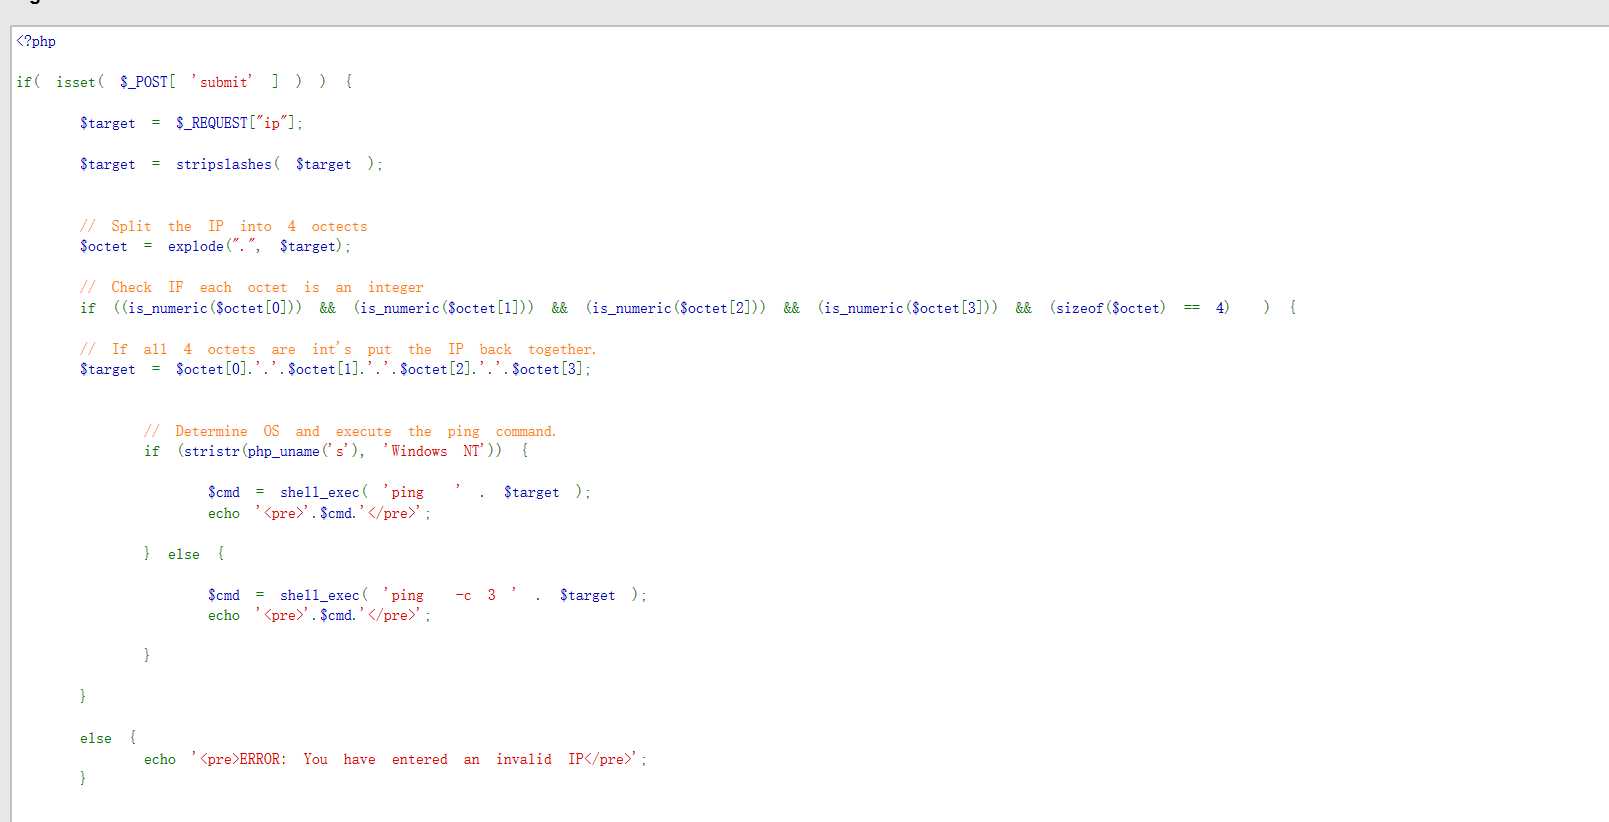Click is_numeric($octet[0]) in the condition
The height and width of the screenshot is (822, 1609).
[211, 308]
